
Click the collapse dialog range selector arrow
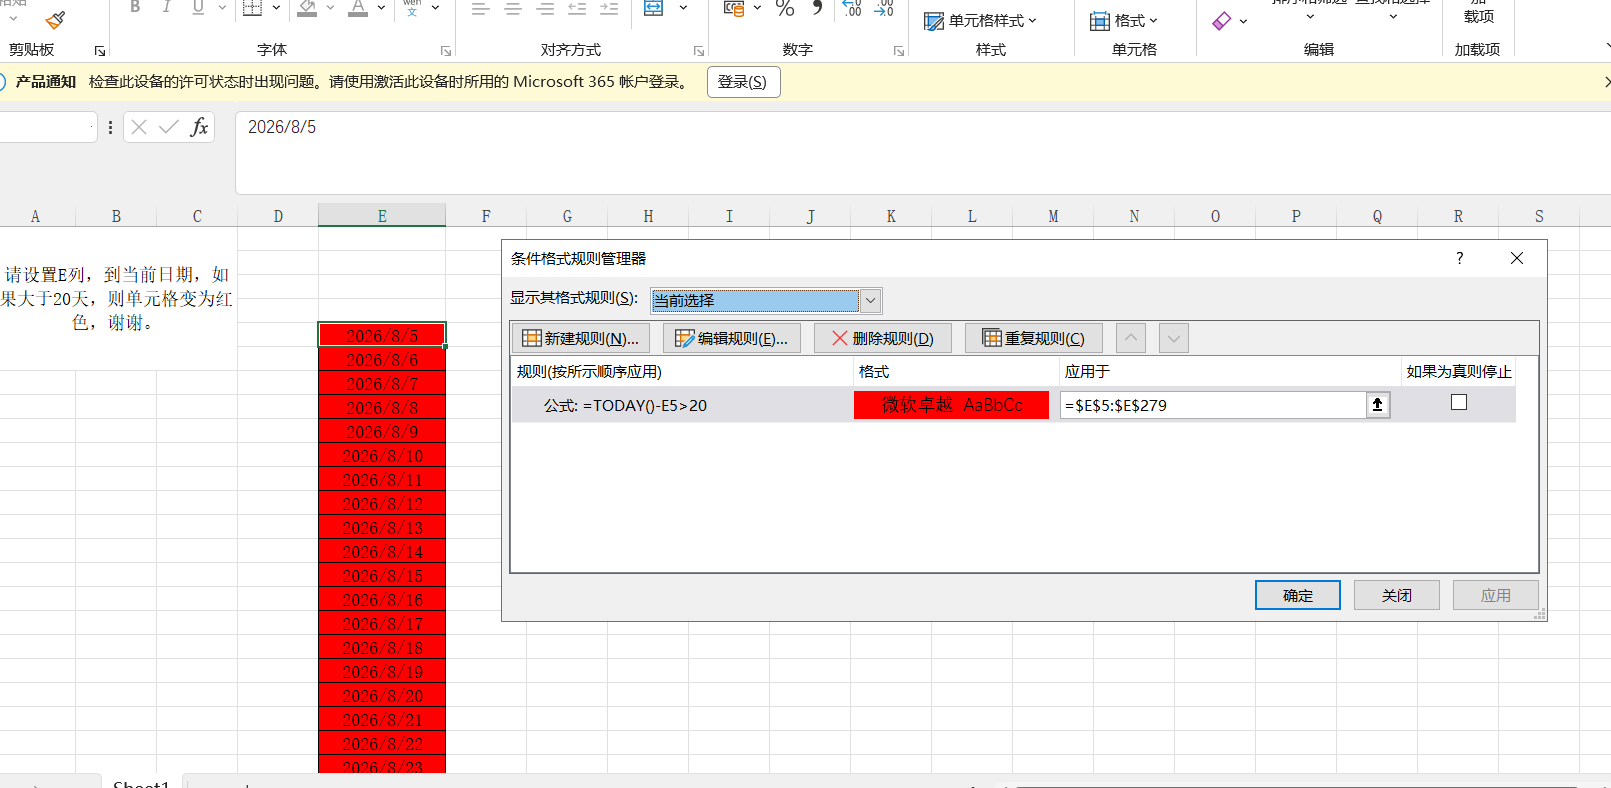click(x=1378, y=405)
